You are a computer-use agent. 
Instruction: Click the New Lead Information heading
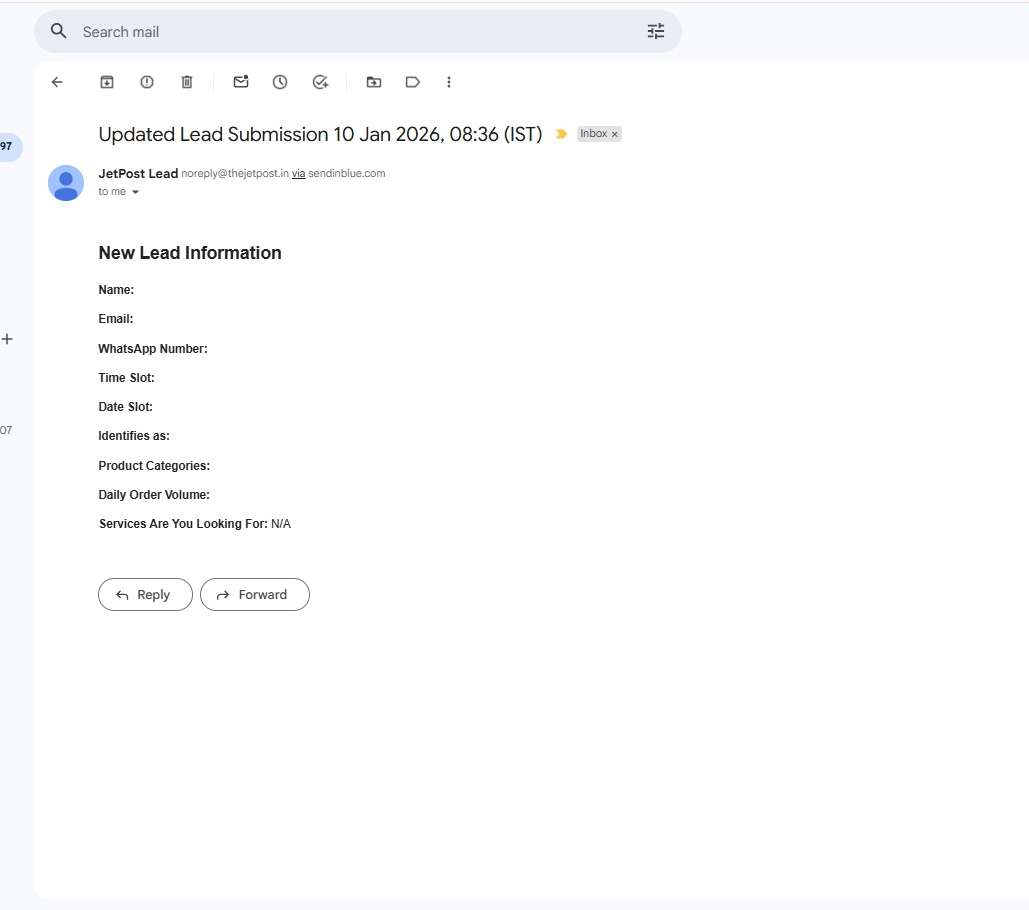point(190,253)
